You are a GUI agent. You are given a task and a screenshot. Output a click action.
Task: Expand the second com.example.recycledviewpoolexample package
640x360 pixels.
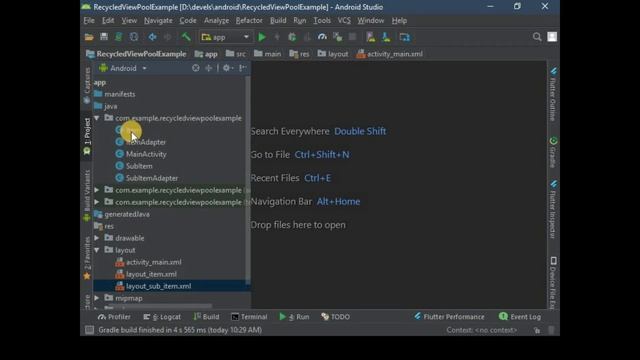point(97,190)
